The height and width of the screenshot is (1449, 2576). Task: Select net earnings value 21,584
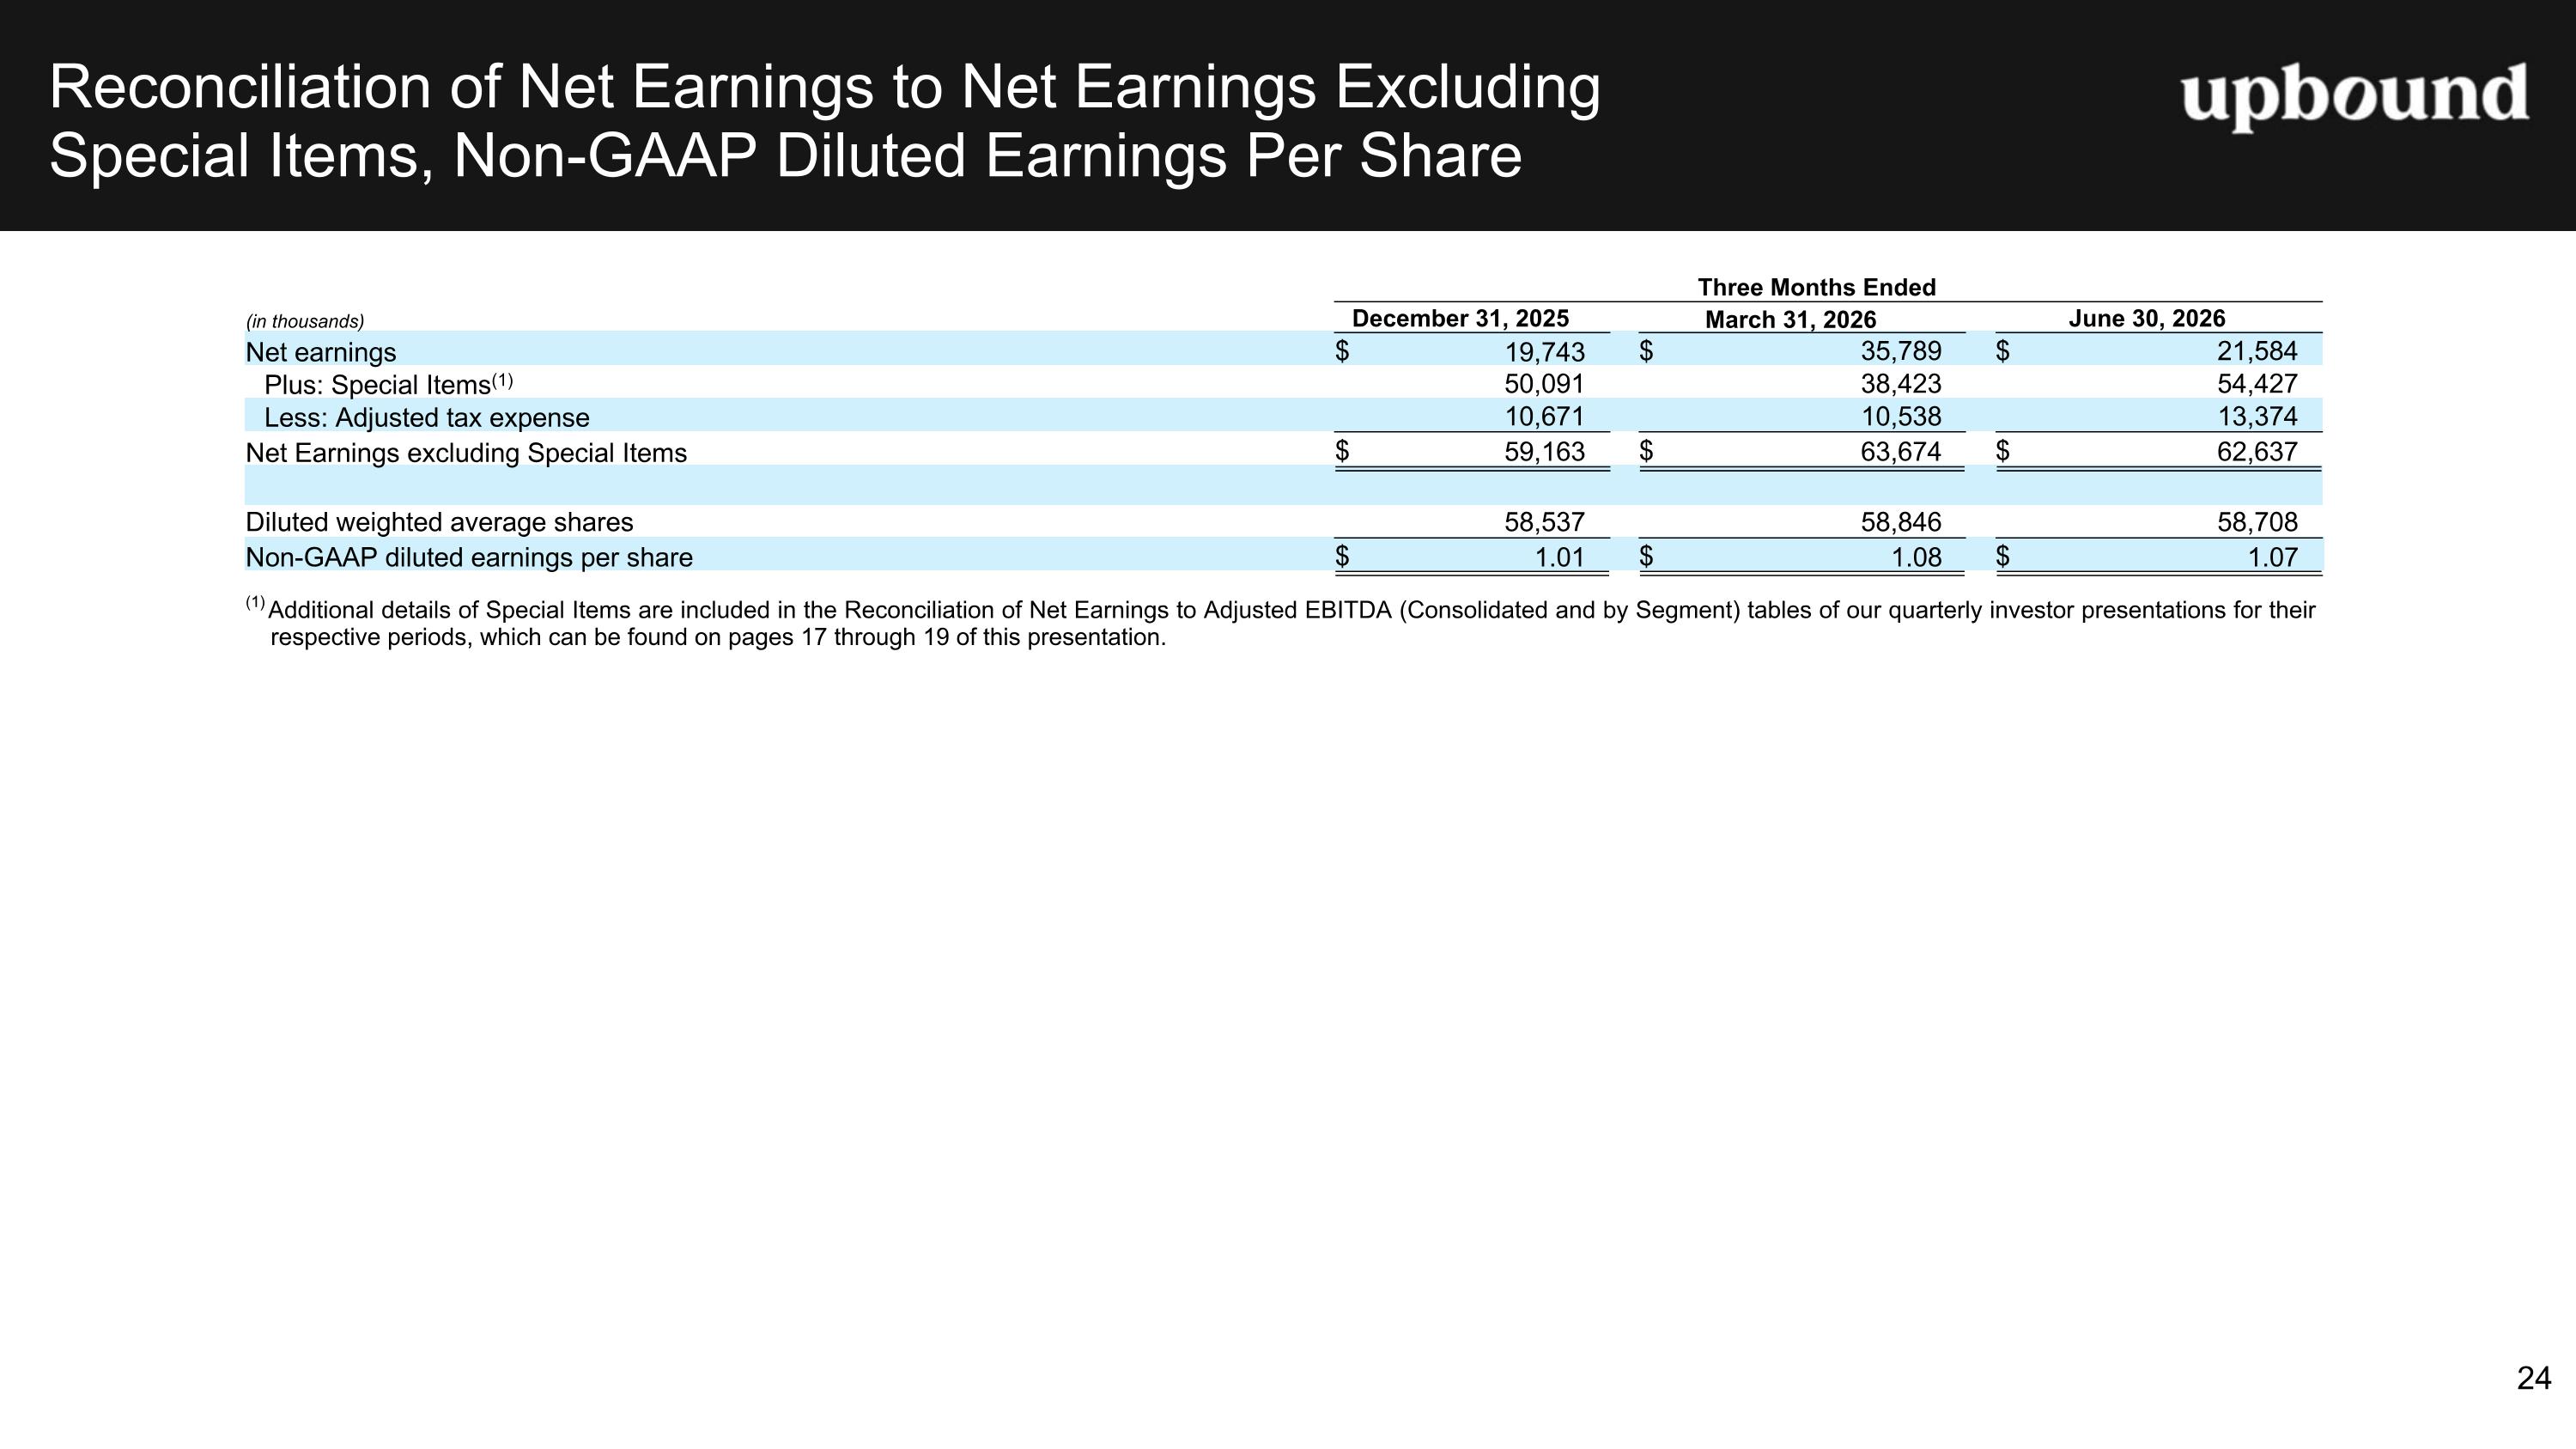coord(2257,351)
